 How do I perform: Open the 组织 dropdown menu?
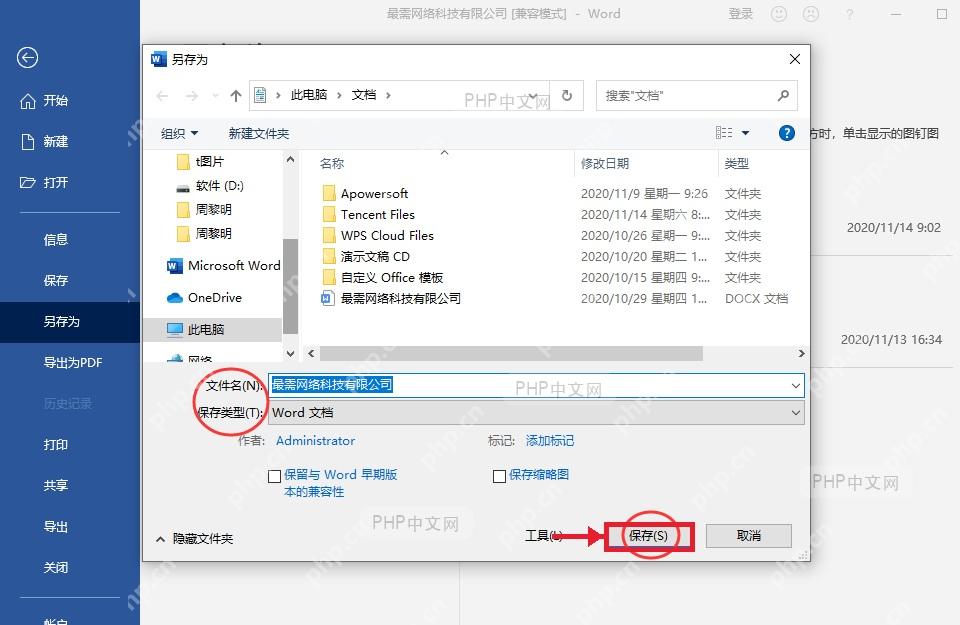point(179,133)
